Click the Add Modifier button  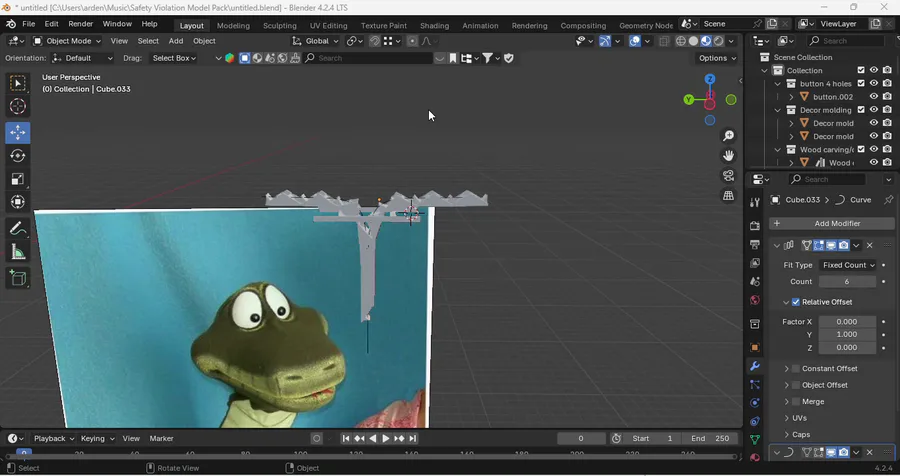[x=832, y=223]
